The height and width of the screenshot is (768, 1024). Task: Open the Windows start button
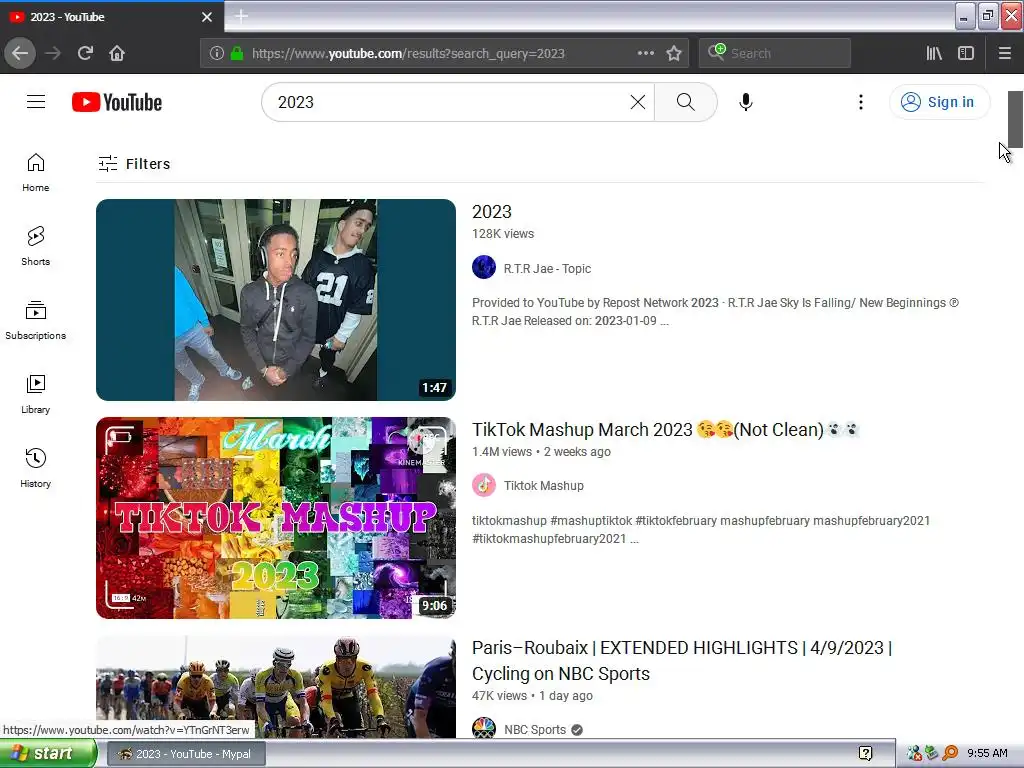click(x=48, y=754)
